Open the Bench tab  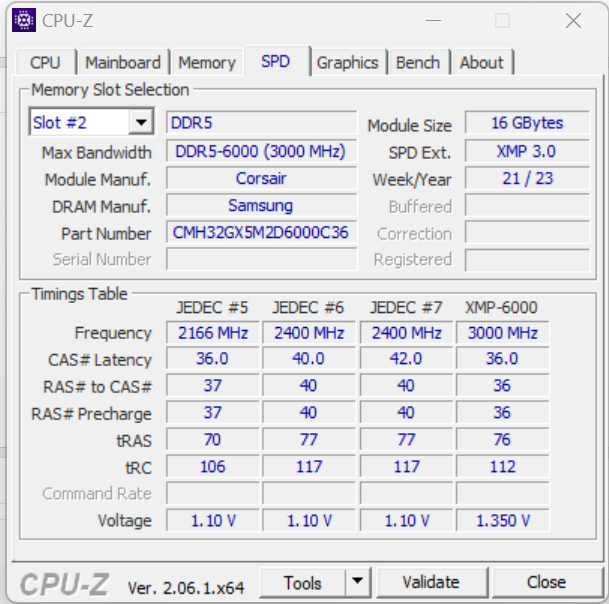418,63
